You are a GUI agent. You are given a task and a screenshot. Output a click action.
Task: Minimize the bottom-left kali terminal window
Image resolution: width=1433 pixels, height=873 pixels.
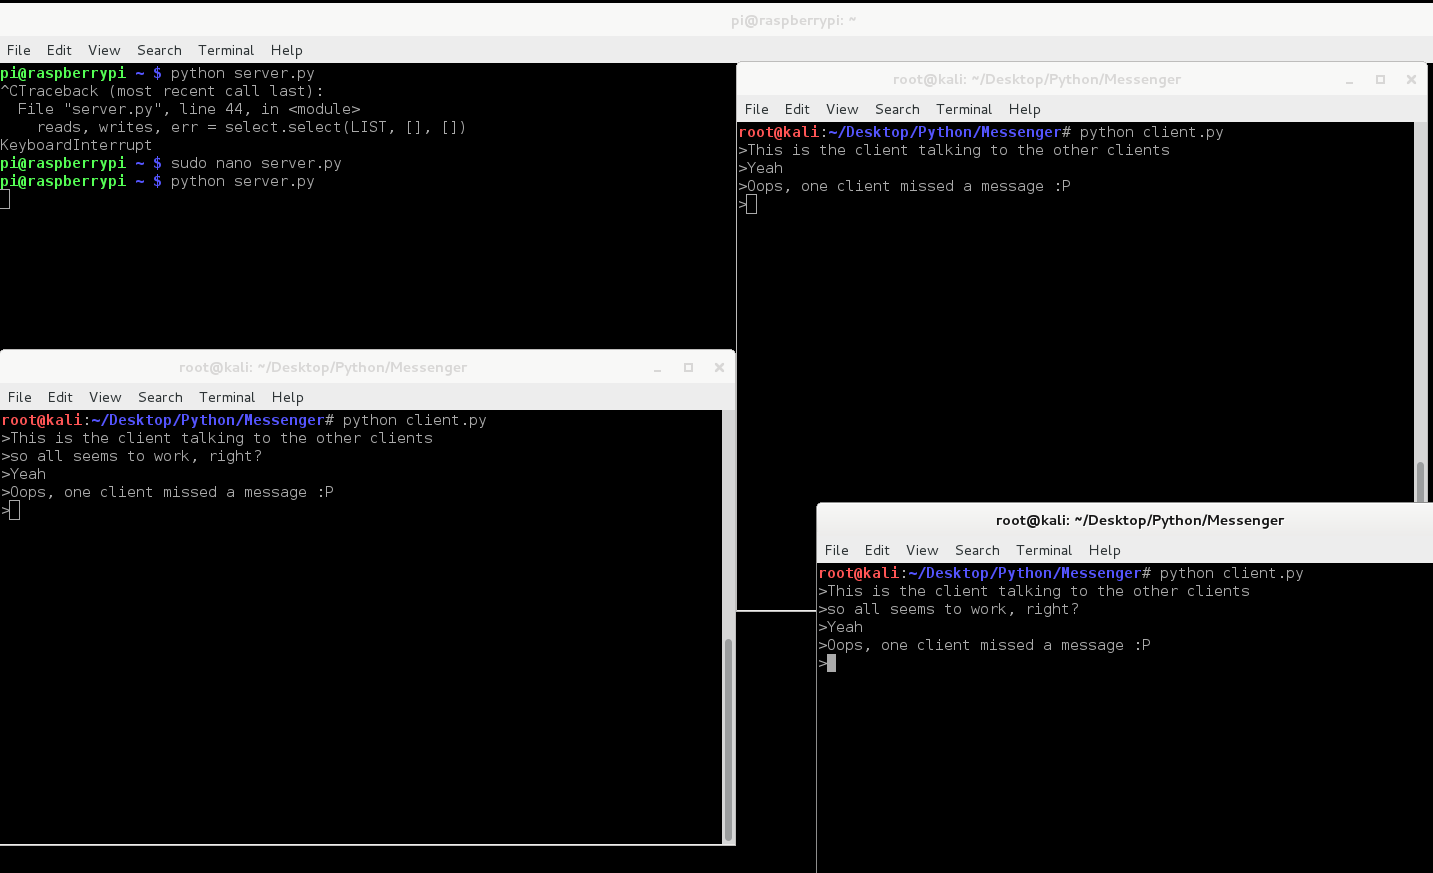click(657, 368)
